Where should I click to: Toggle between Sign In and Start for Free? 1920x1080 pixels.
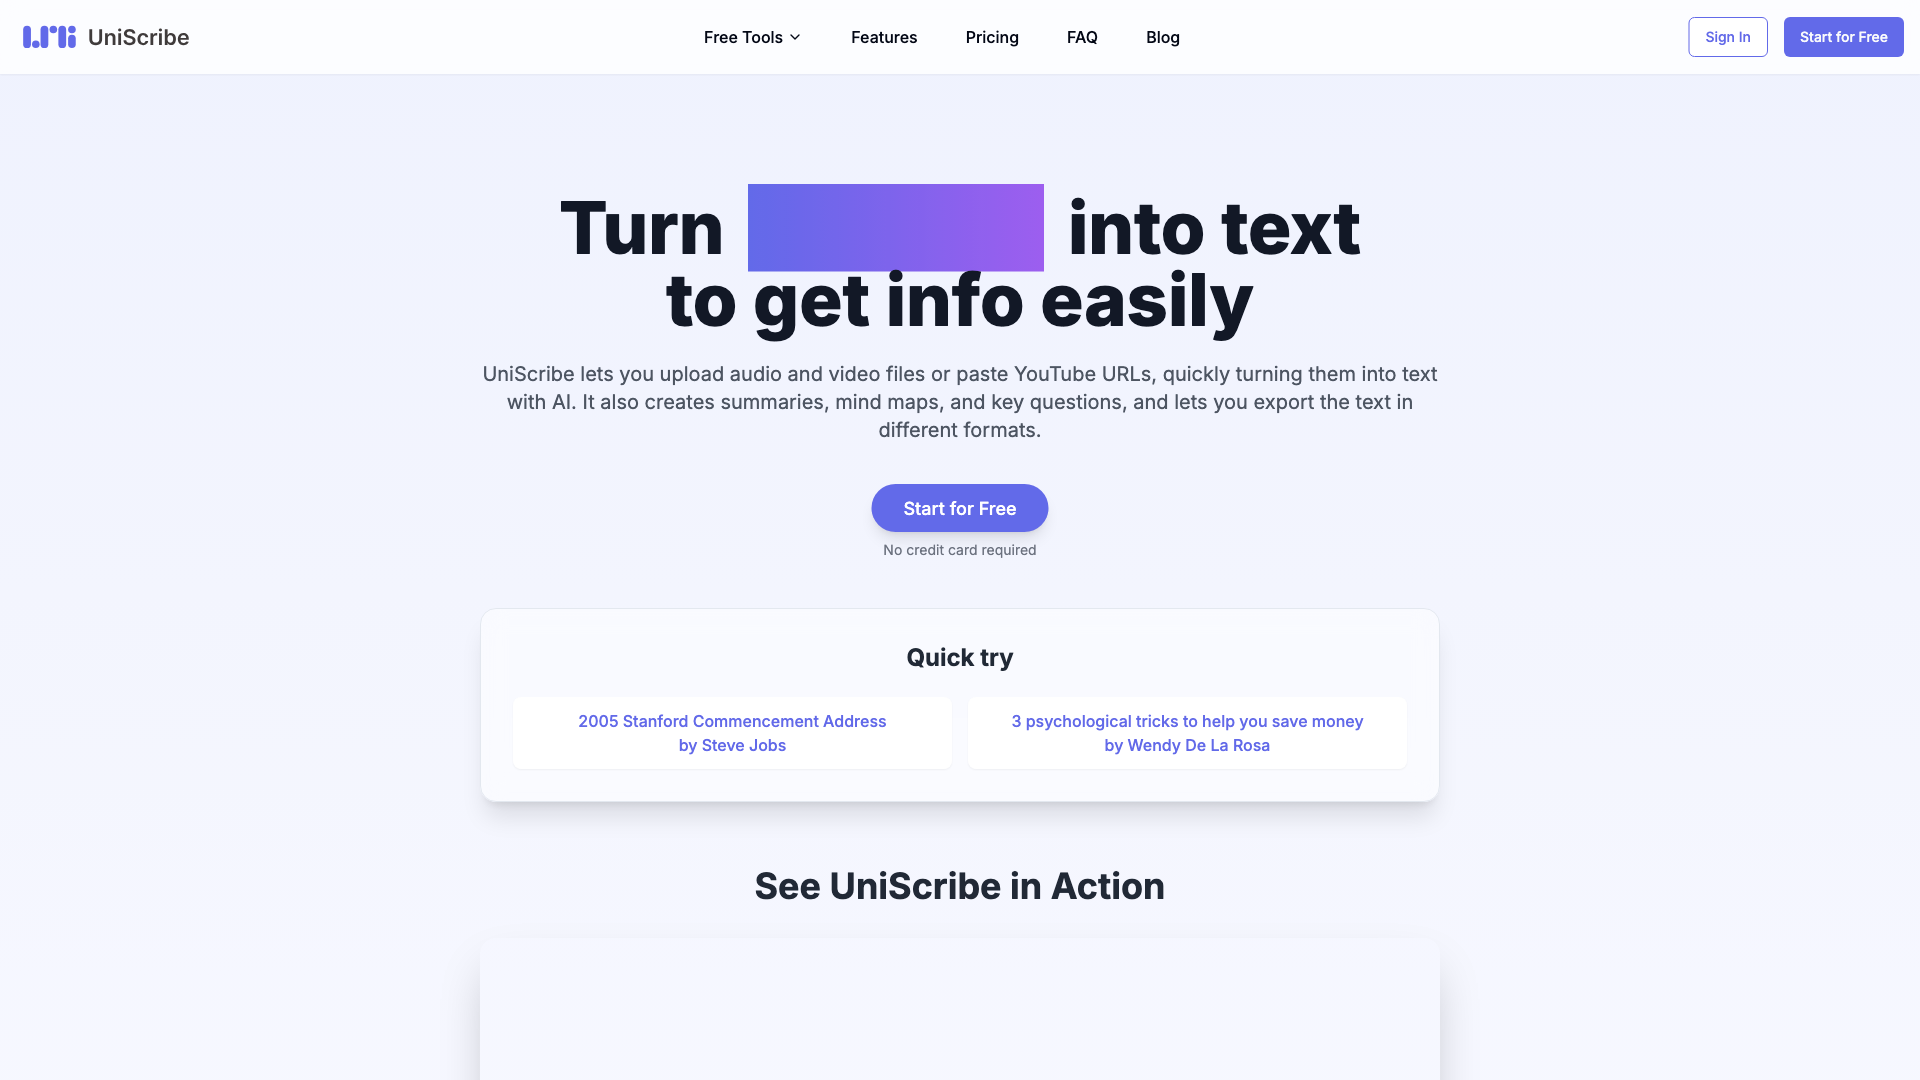click(1727, 37)
